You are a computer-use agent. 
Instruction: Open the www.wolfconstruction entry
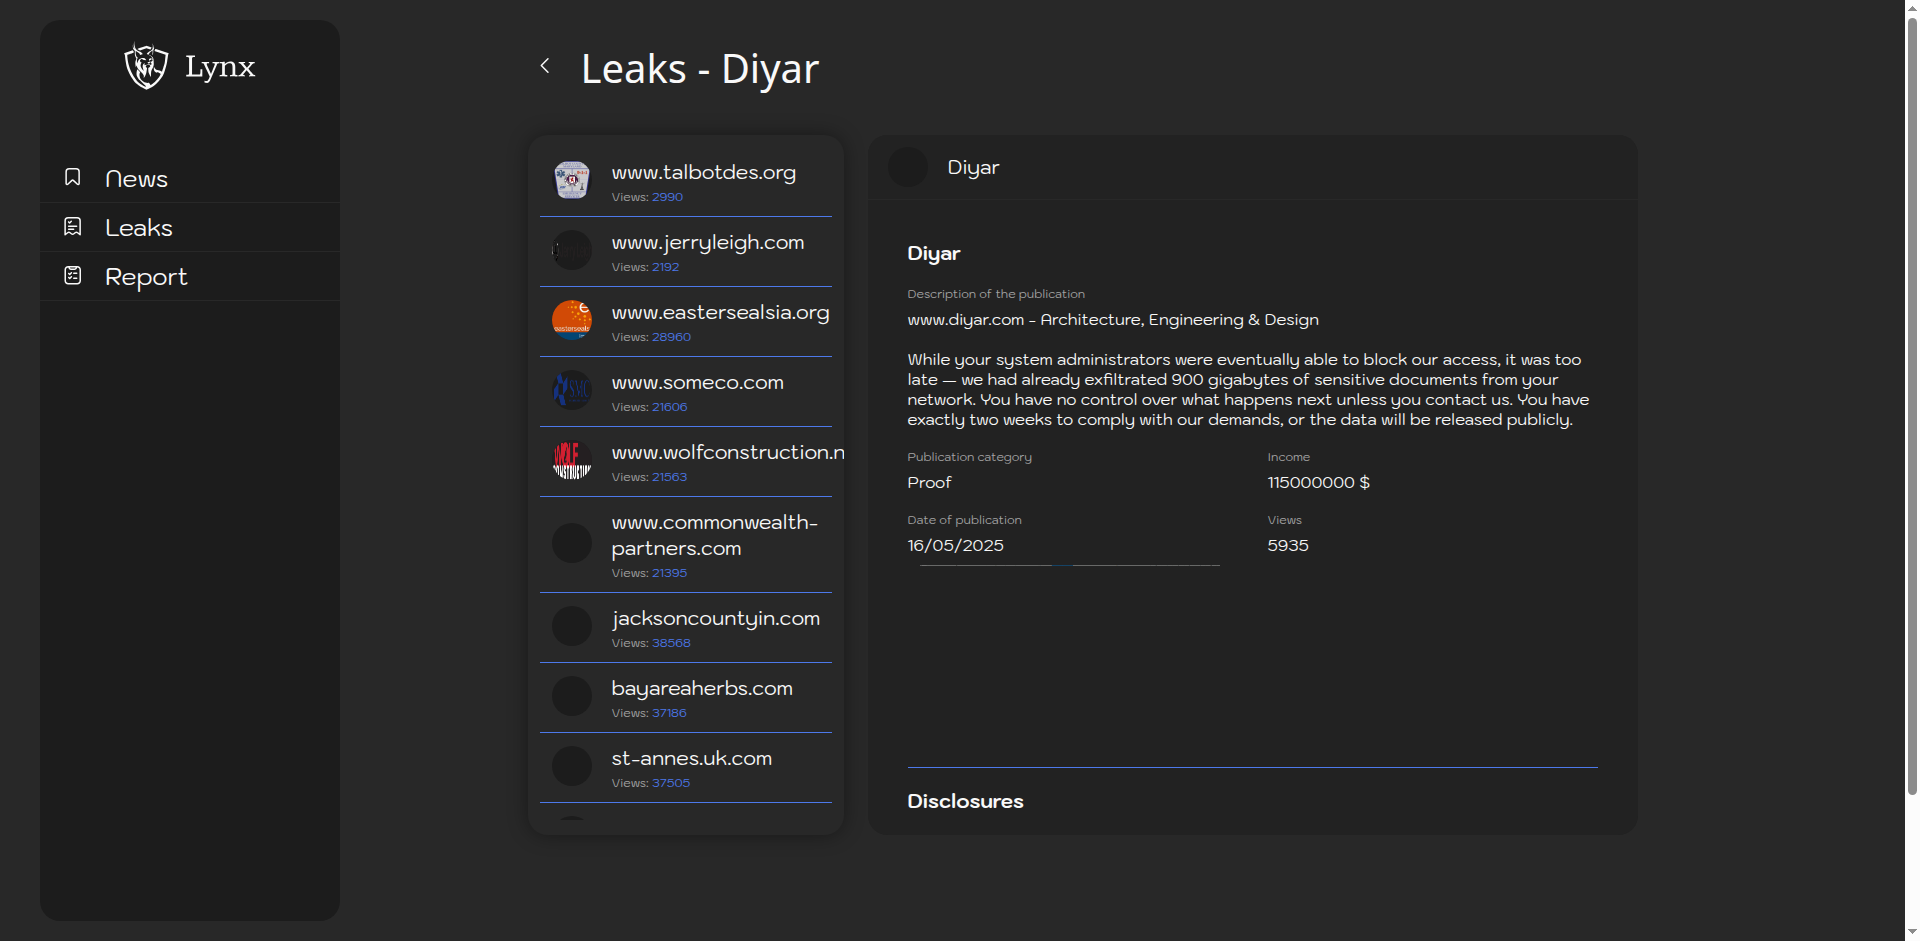pos(686,462)
